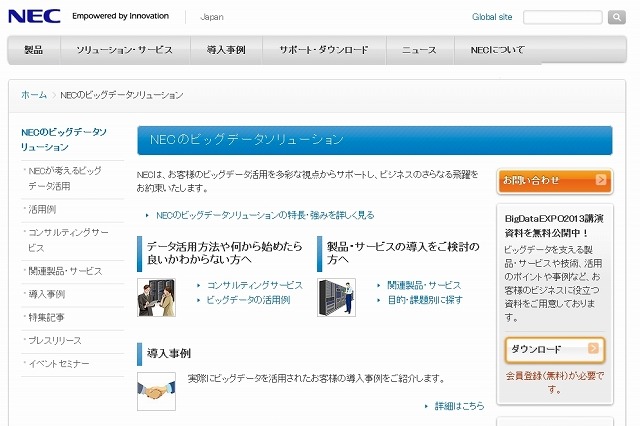Click the 導入事例 section heading

coord(169,353)
